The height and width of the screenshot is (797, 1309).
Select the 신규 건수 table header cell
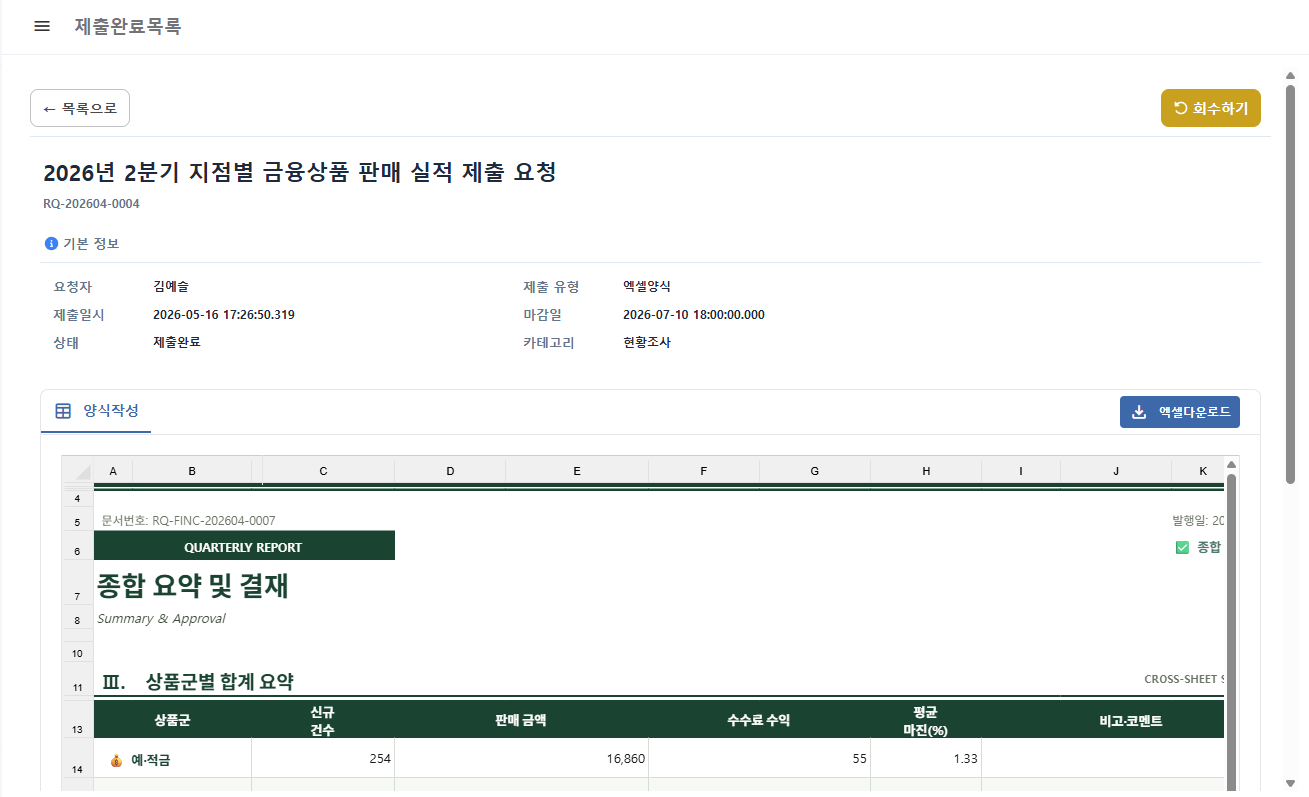click(x=323, y=720)
